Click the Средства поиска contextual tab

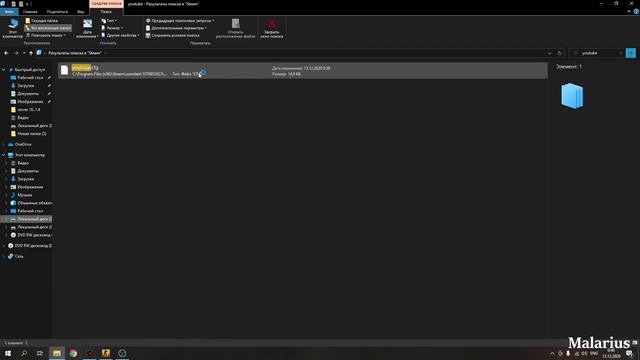click(106, 4)
